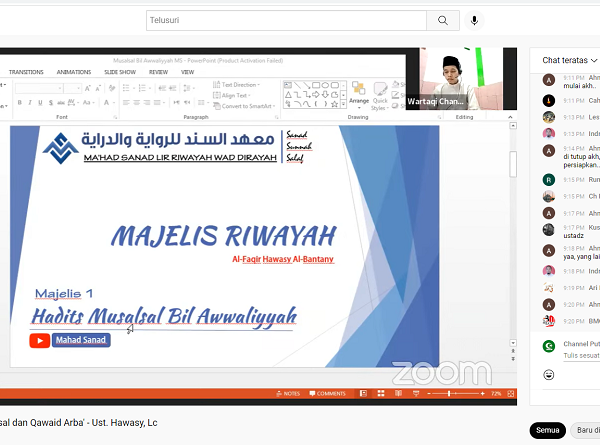Open the Text Direction dropdown
Screen dimensions: 600x445
pos(236,85)
